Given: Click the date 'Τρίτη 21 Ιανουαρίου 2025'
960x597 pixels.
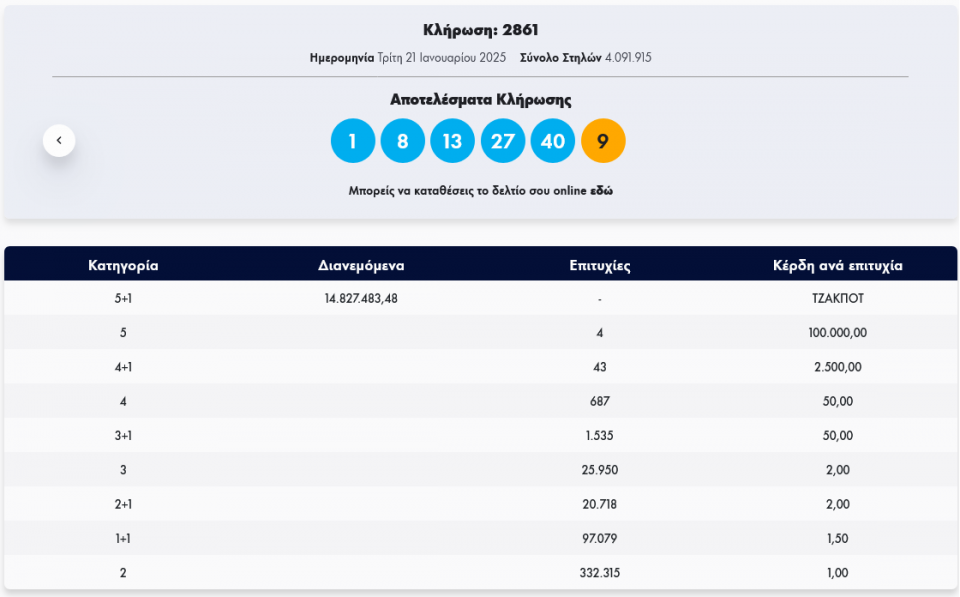Looking at the screenshot, I should pyautogui.click(x=442, y=57).
